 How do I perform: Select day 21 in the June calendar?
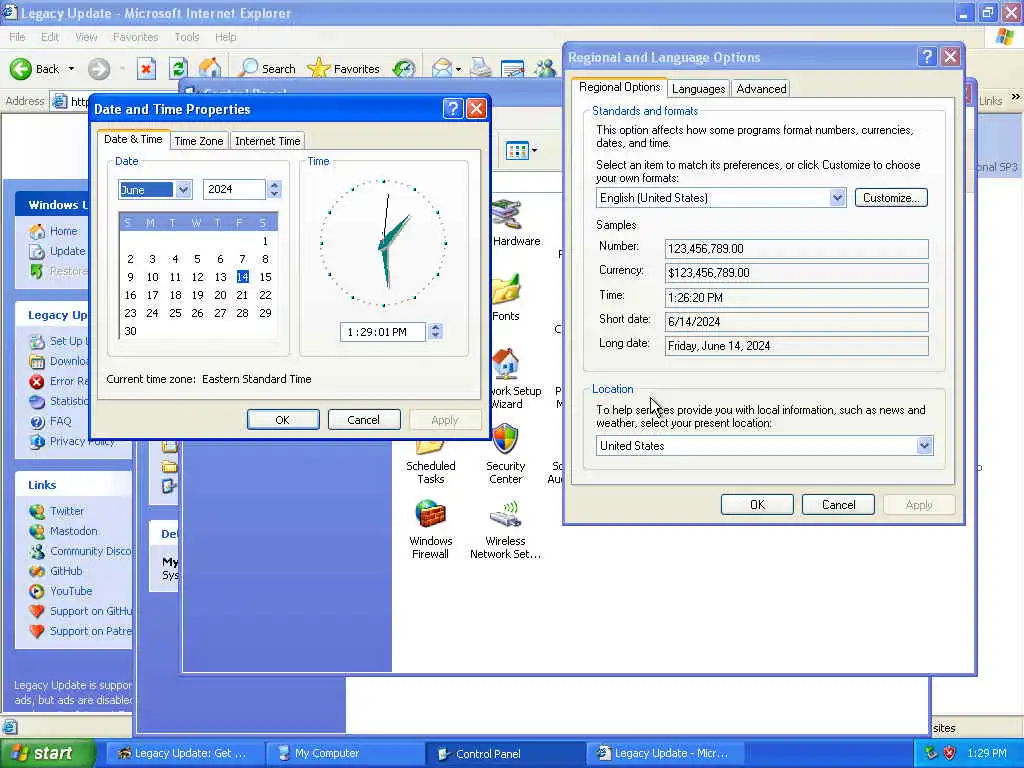coord(242,295)
